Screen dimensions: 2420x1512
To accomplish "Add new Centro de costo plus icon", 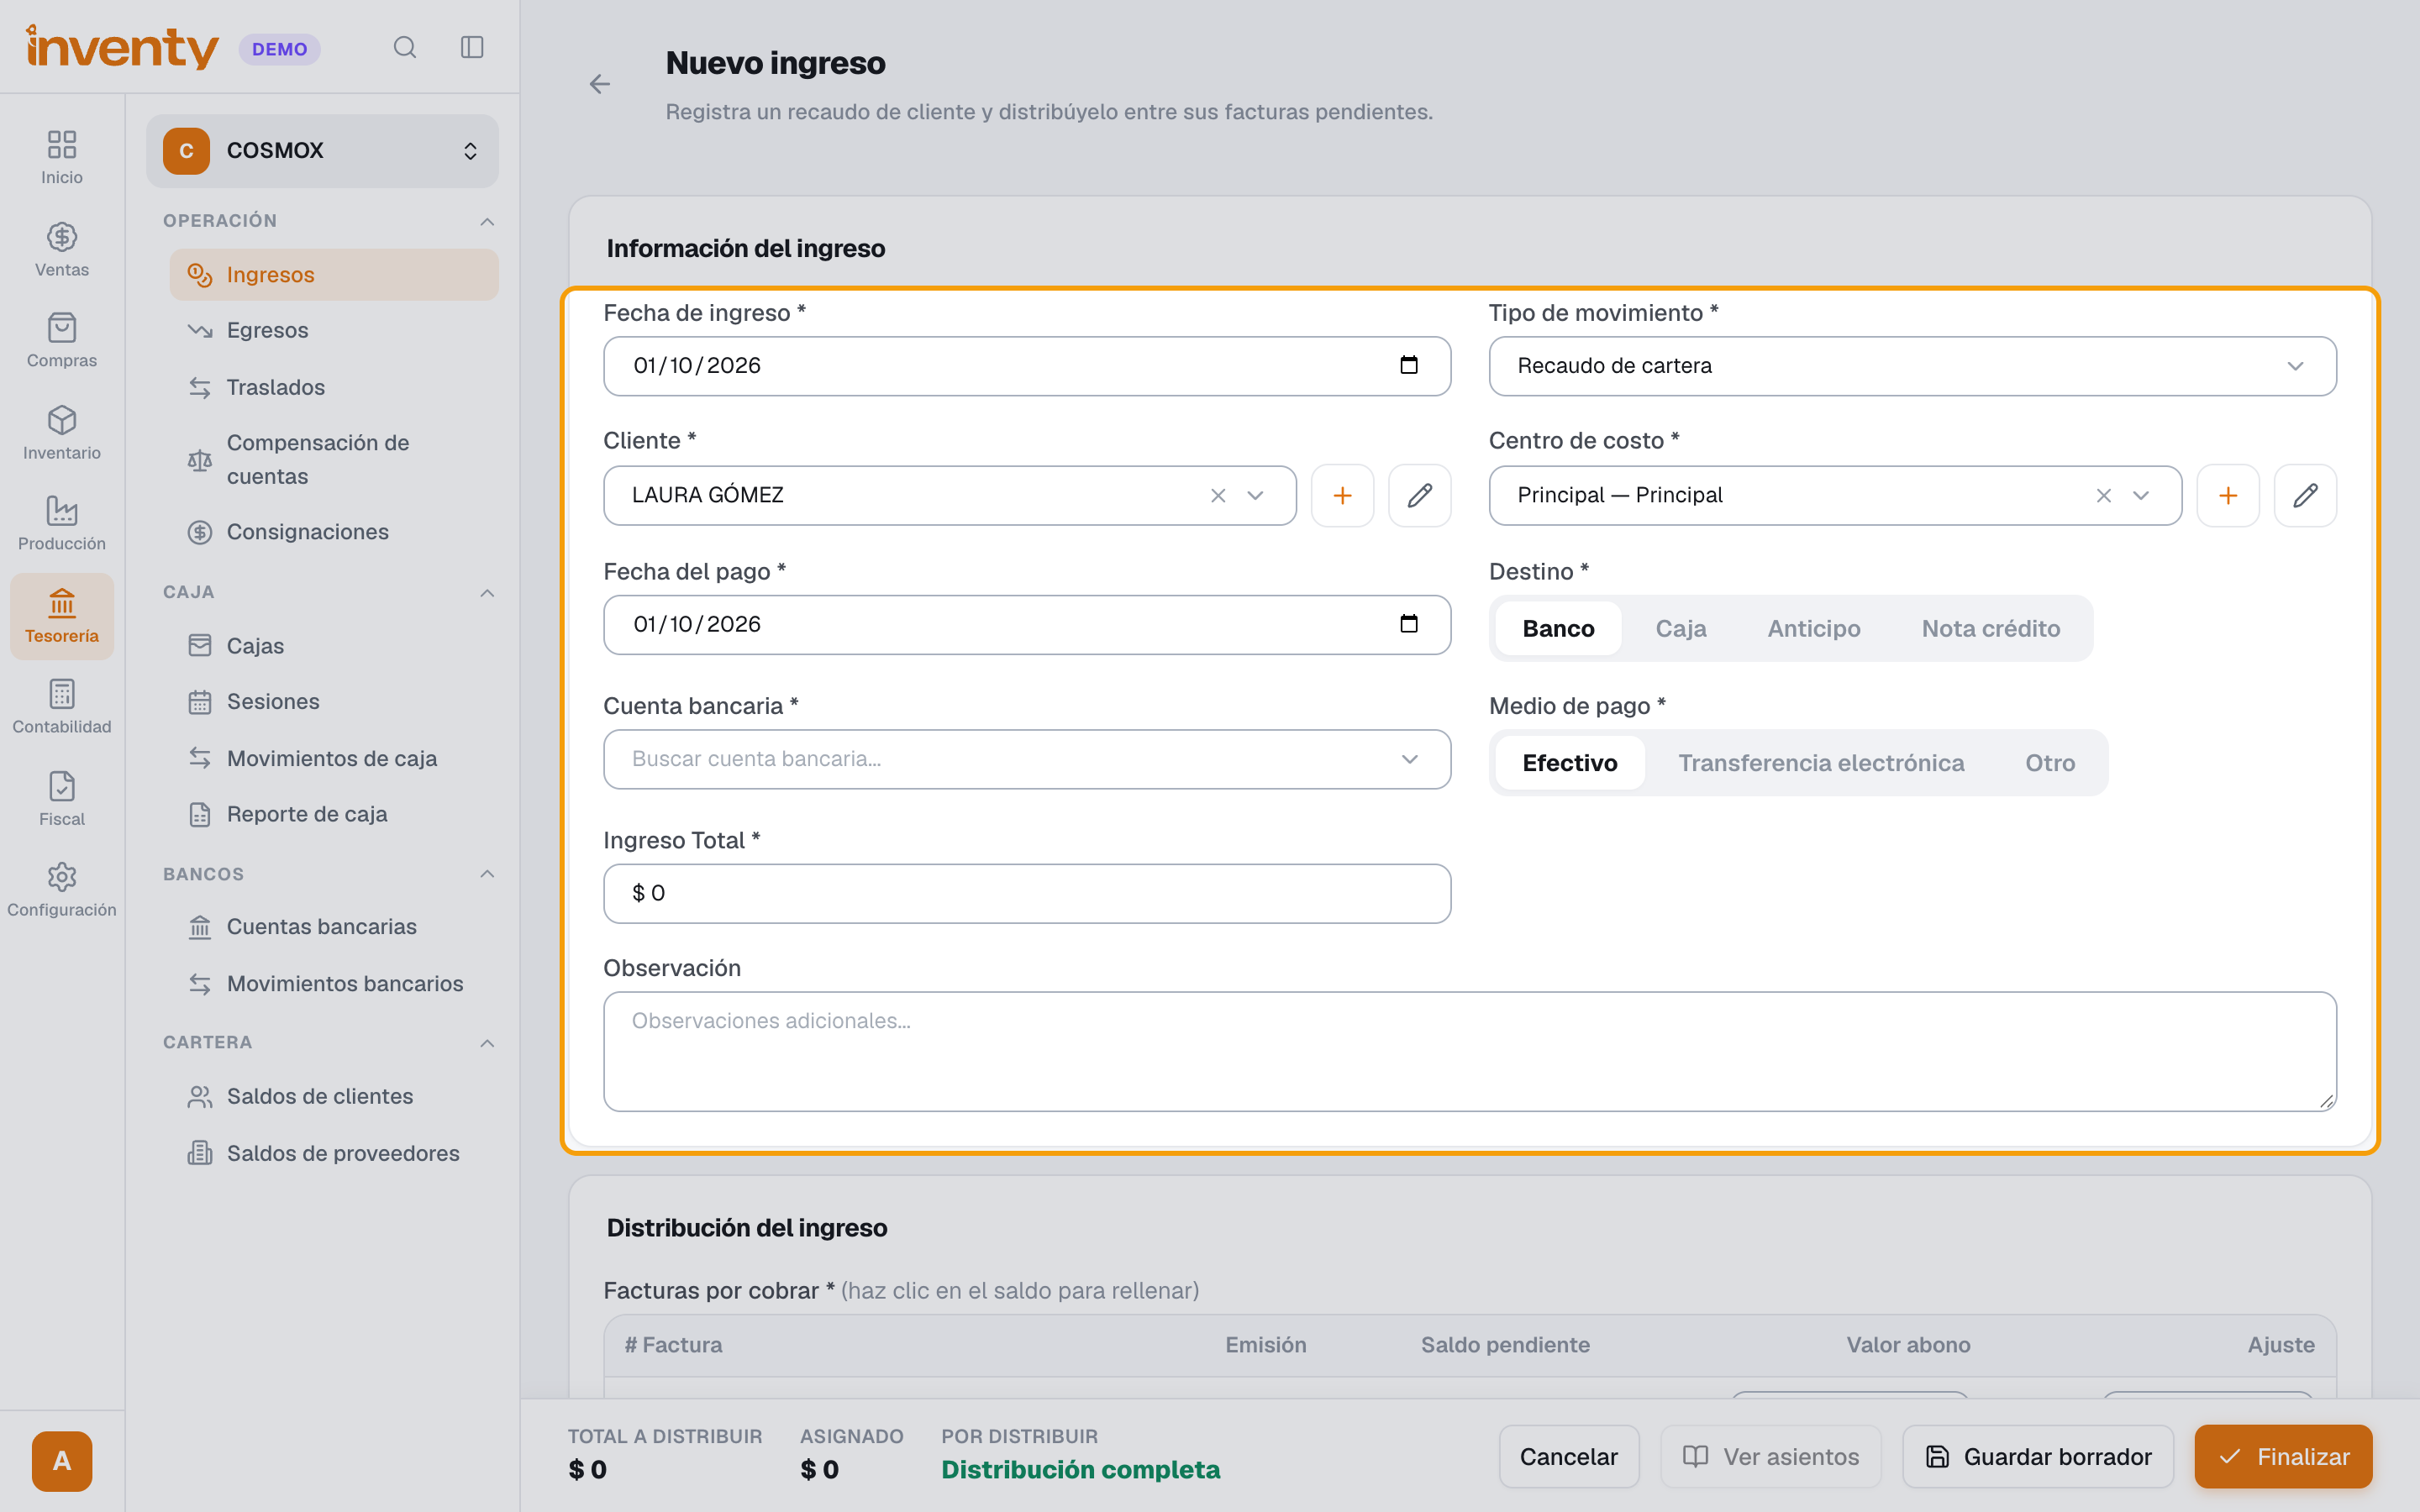I will click(2228, 495).
